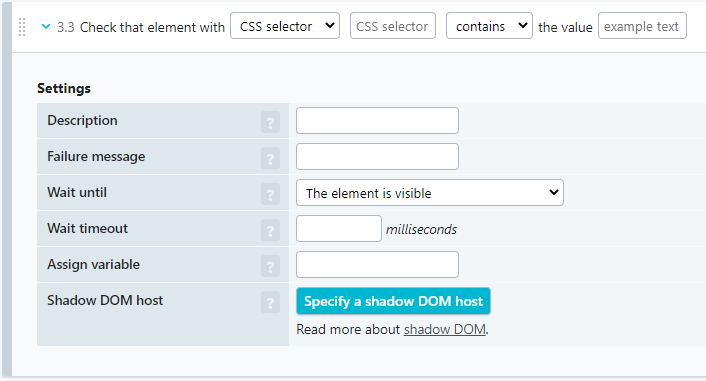The width and height of the screenshot is (706, 381).
Task: Click the drag handle for step 3.3
Action: coord(22,27)
